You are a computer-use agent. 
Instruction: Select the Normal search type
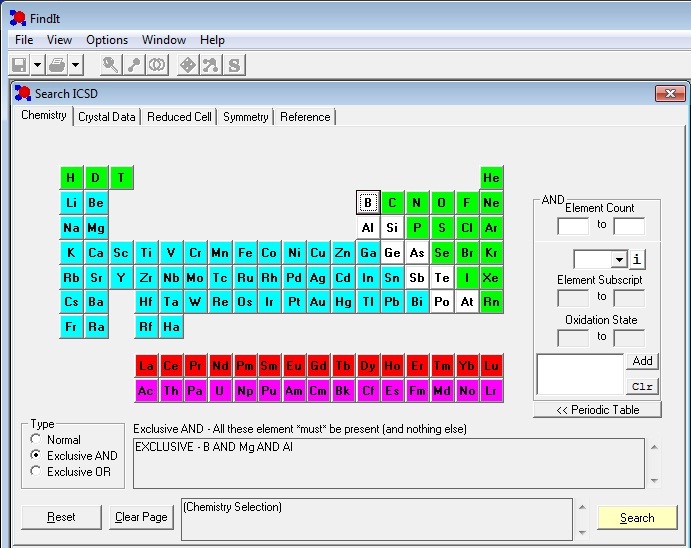click(37, 440)
